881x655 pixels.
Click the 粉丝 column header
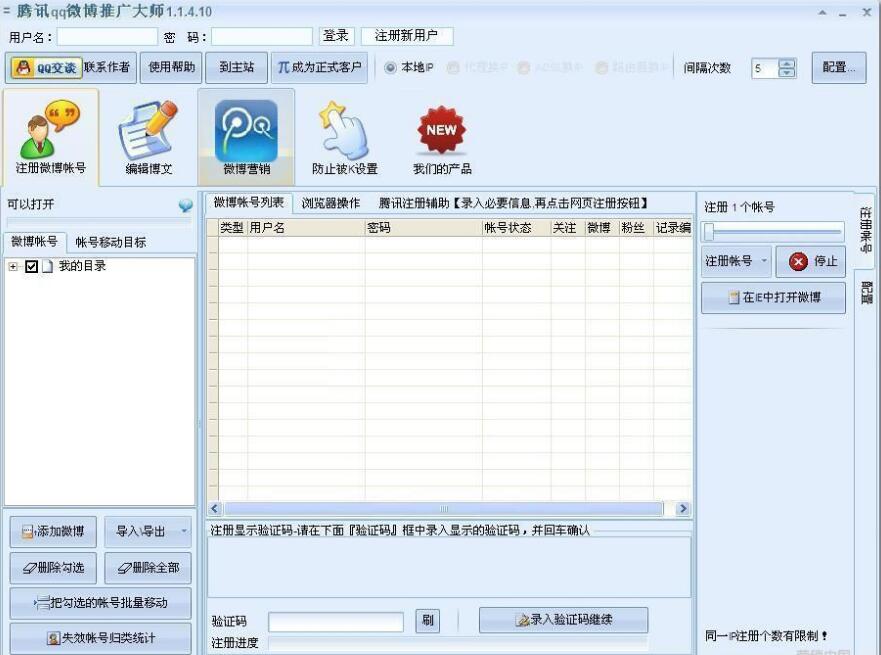pyautogui.click(x=636, y=228)
